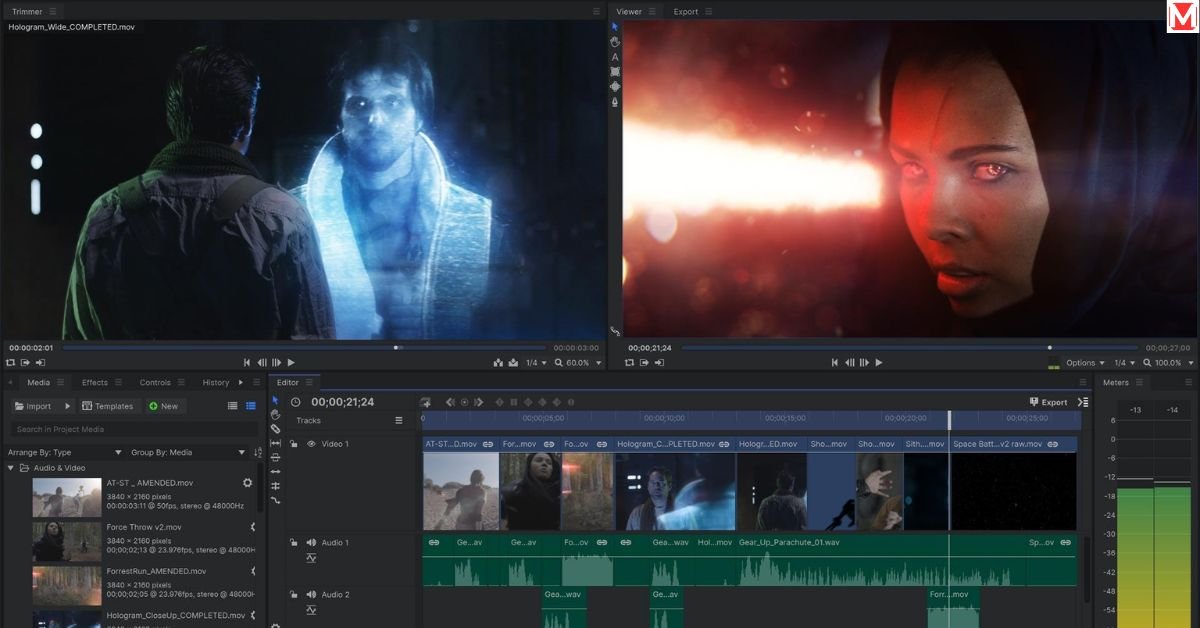Switch to the Controls tab
Screen dimensions: 1200x628
155,382
